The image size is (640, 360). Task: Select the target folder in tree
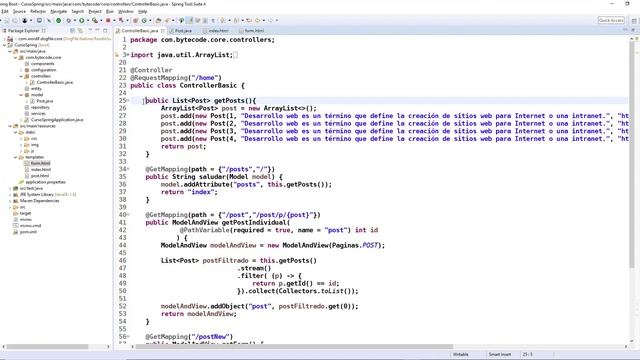[x=25, y=213]
